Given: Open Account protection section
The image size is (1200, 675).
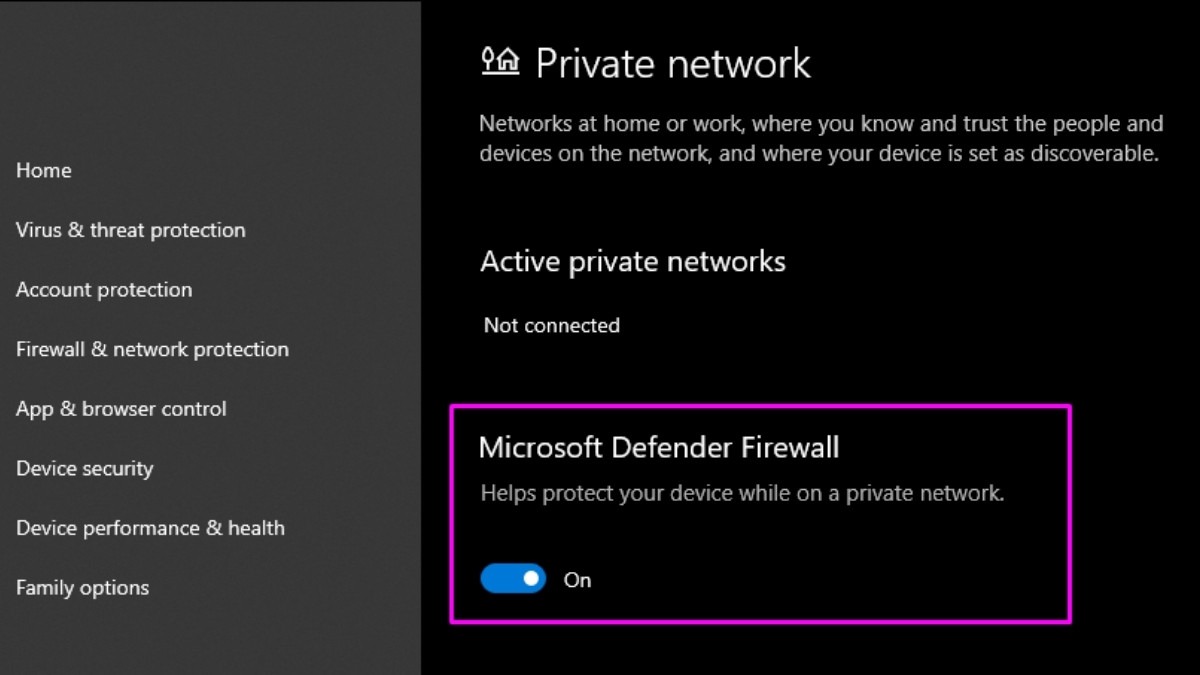Looking at the screenshot, I should pyautogui.click(x=104, y=290).
